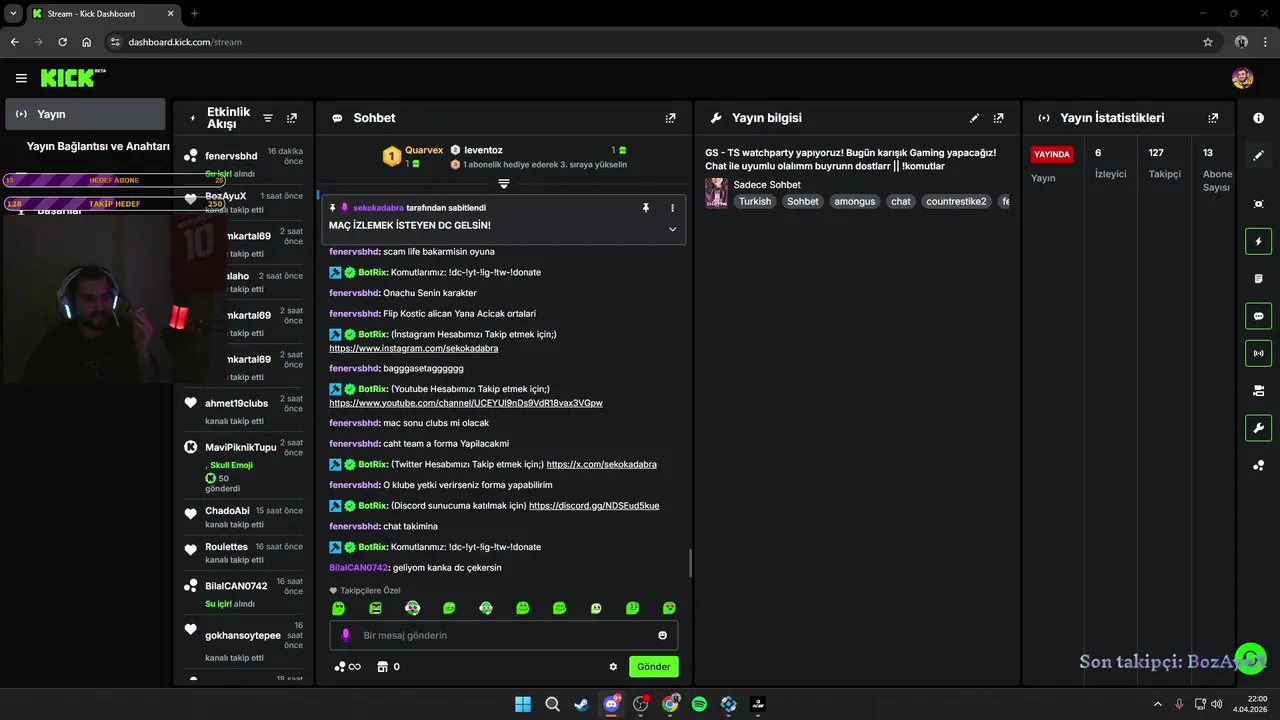
Task: Insert the first green Kick emote
Action: tap(339, 608)
